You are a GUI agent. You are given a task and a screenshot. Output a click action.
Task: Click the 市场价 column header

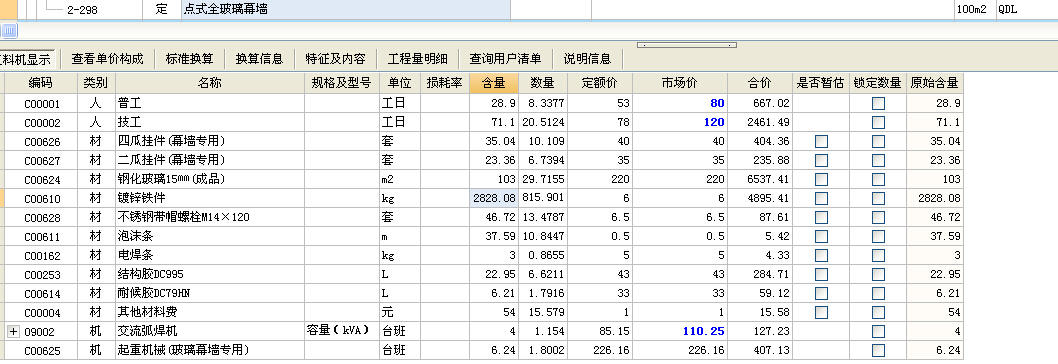point(680,83)
